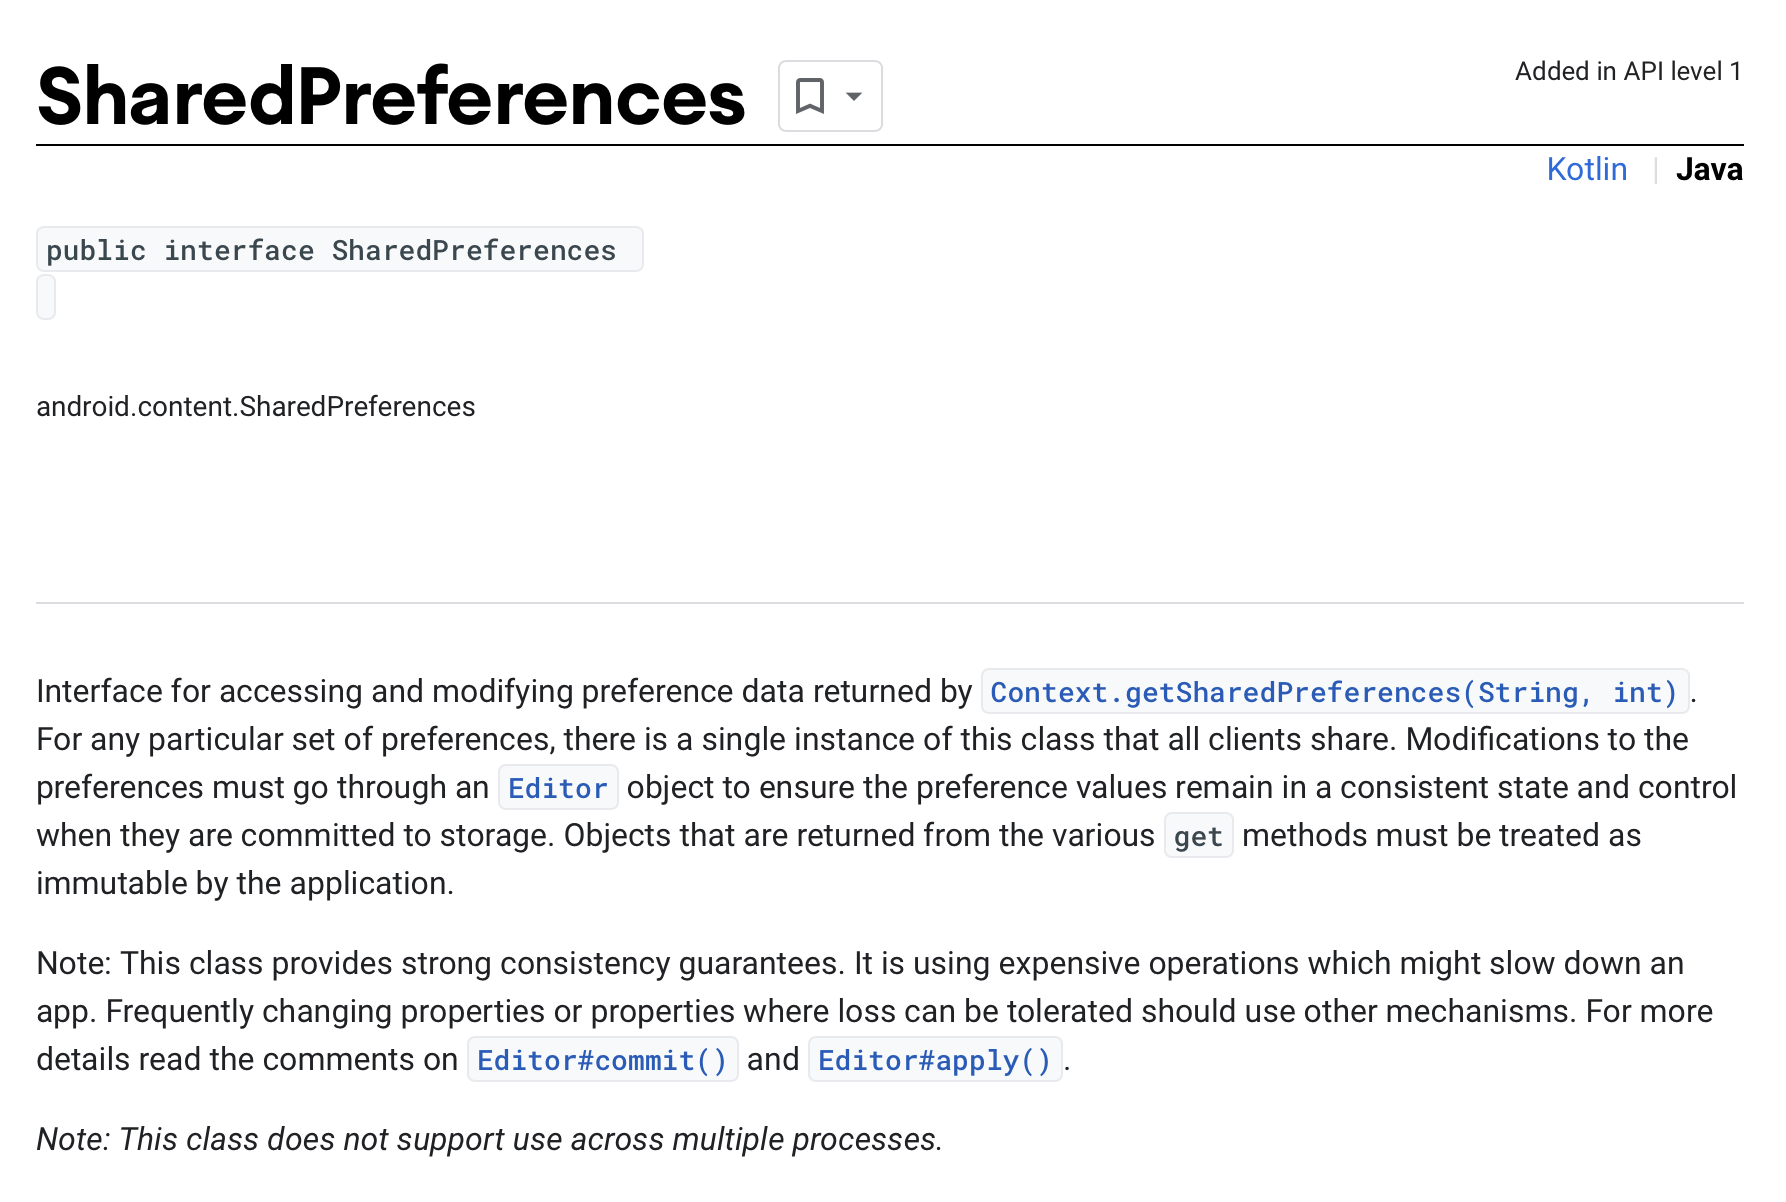Click the Added in API level 1 label

(x=1627, y=71)
